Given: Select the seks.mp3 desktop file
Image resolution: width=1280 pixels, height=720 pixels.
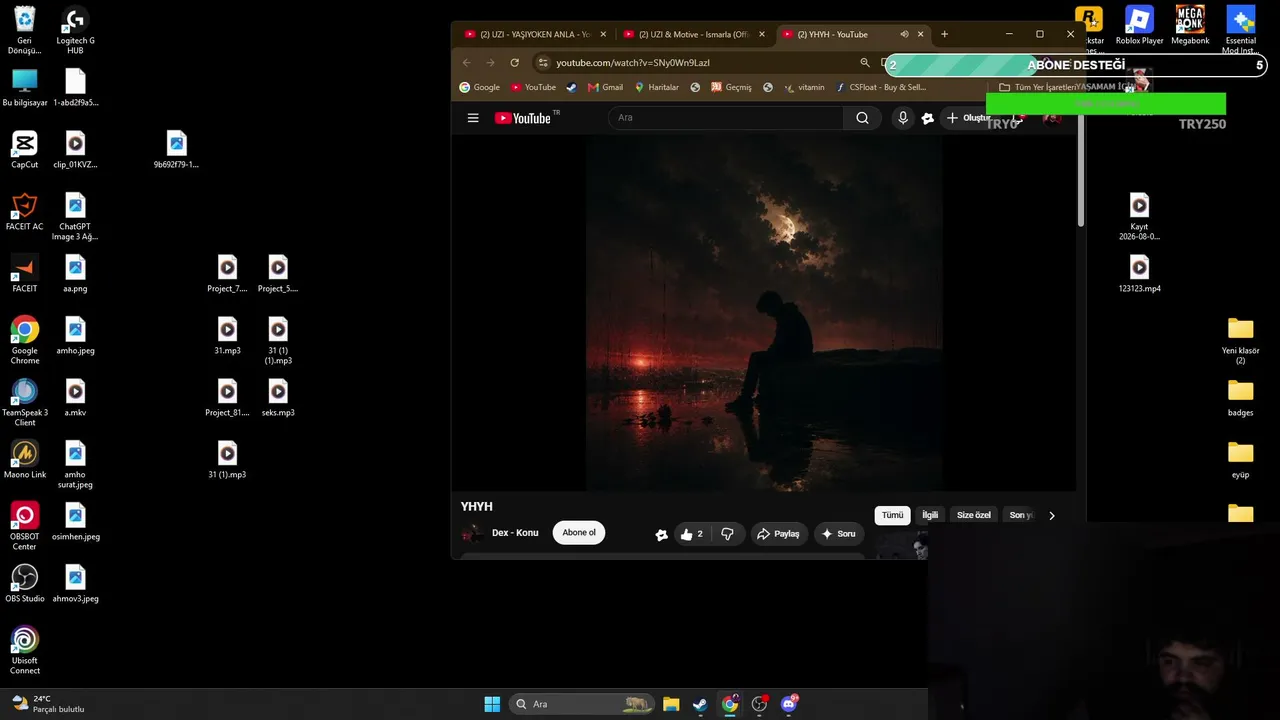Looking at the screenshot, I should [278, 398].
